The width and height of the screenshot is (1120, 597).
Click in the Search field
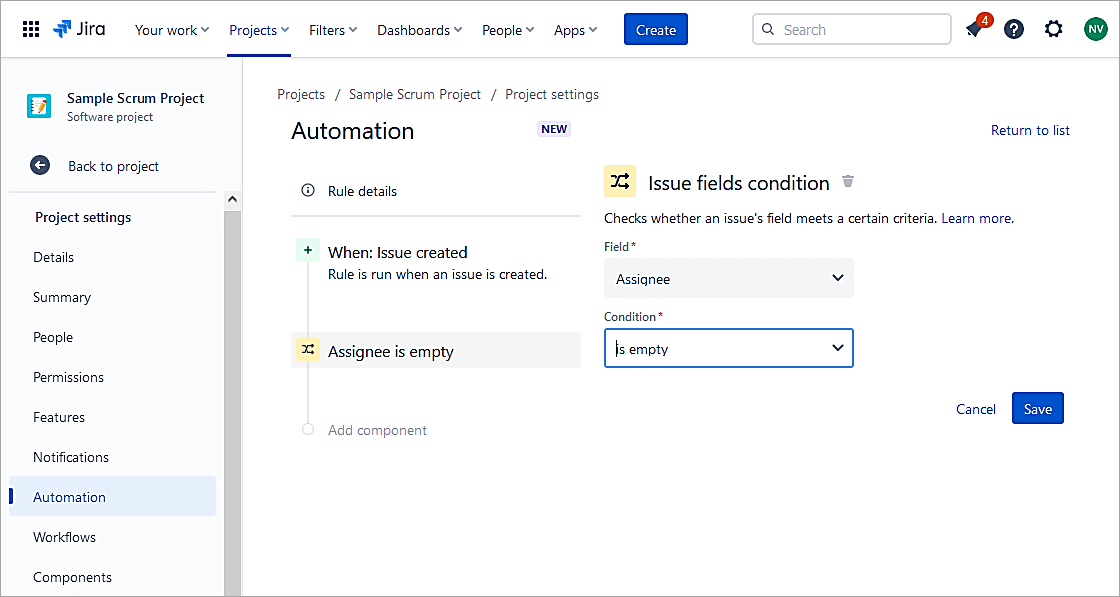[x=860, y=30]
